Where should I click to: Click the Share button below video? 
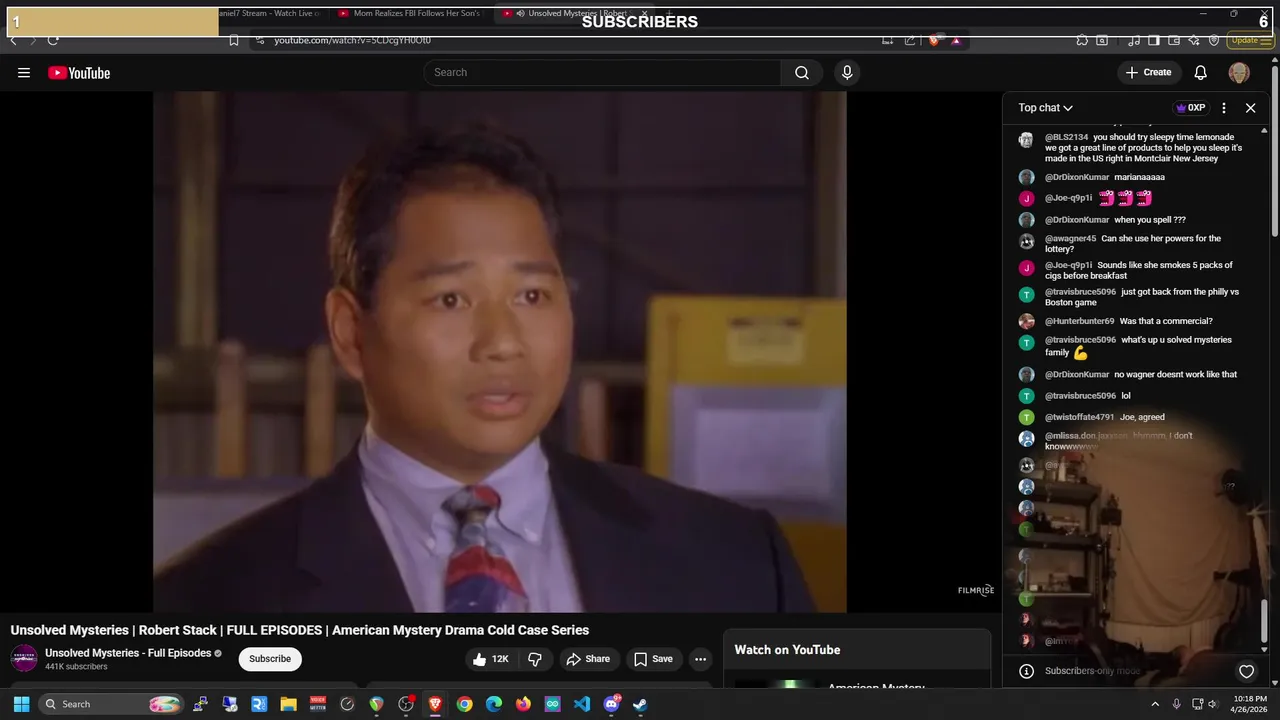pos(587,659)
